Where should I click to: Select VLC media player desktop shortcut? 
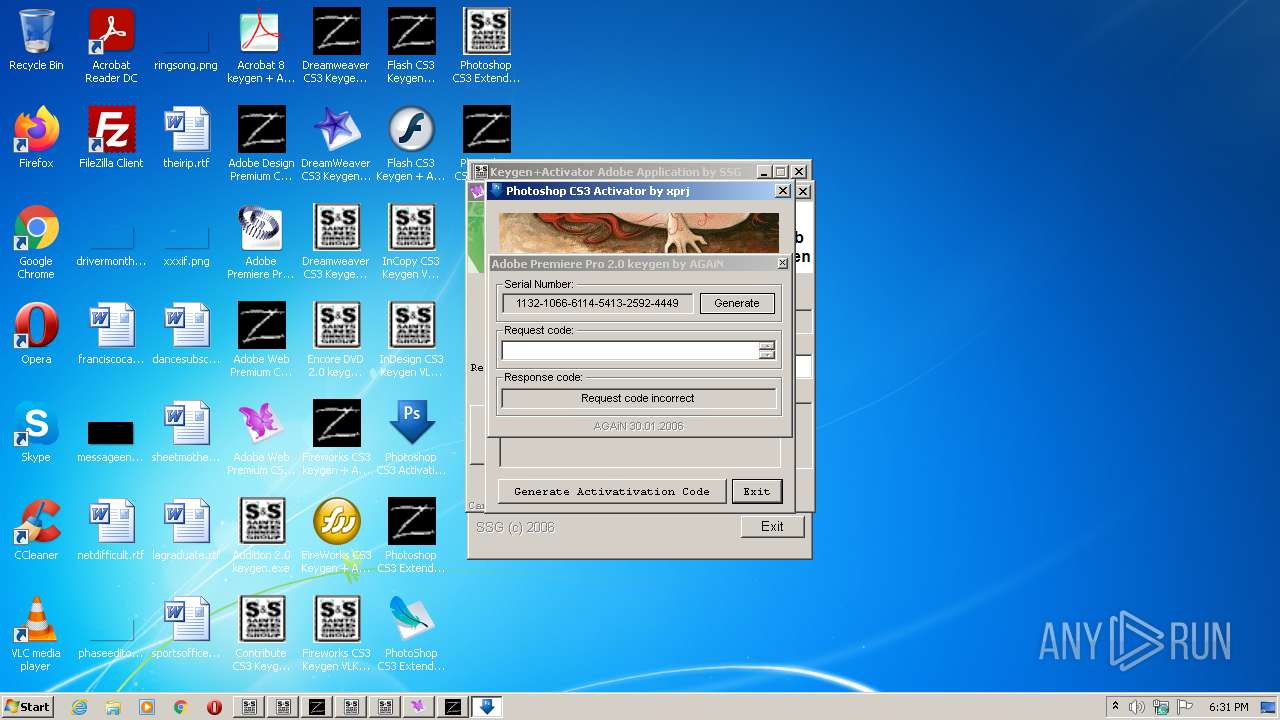(36, 633)
